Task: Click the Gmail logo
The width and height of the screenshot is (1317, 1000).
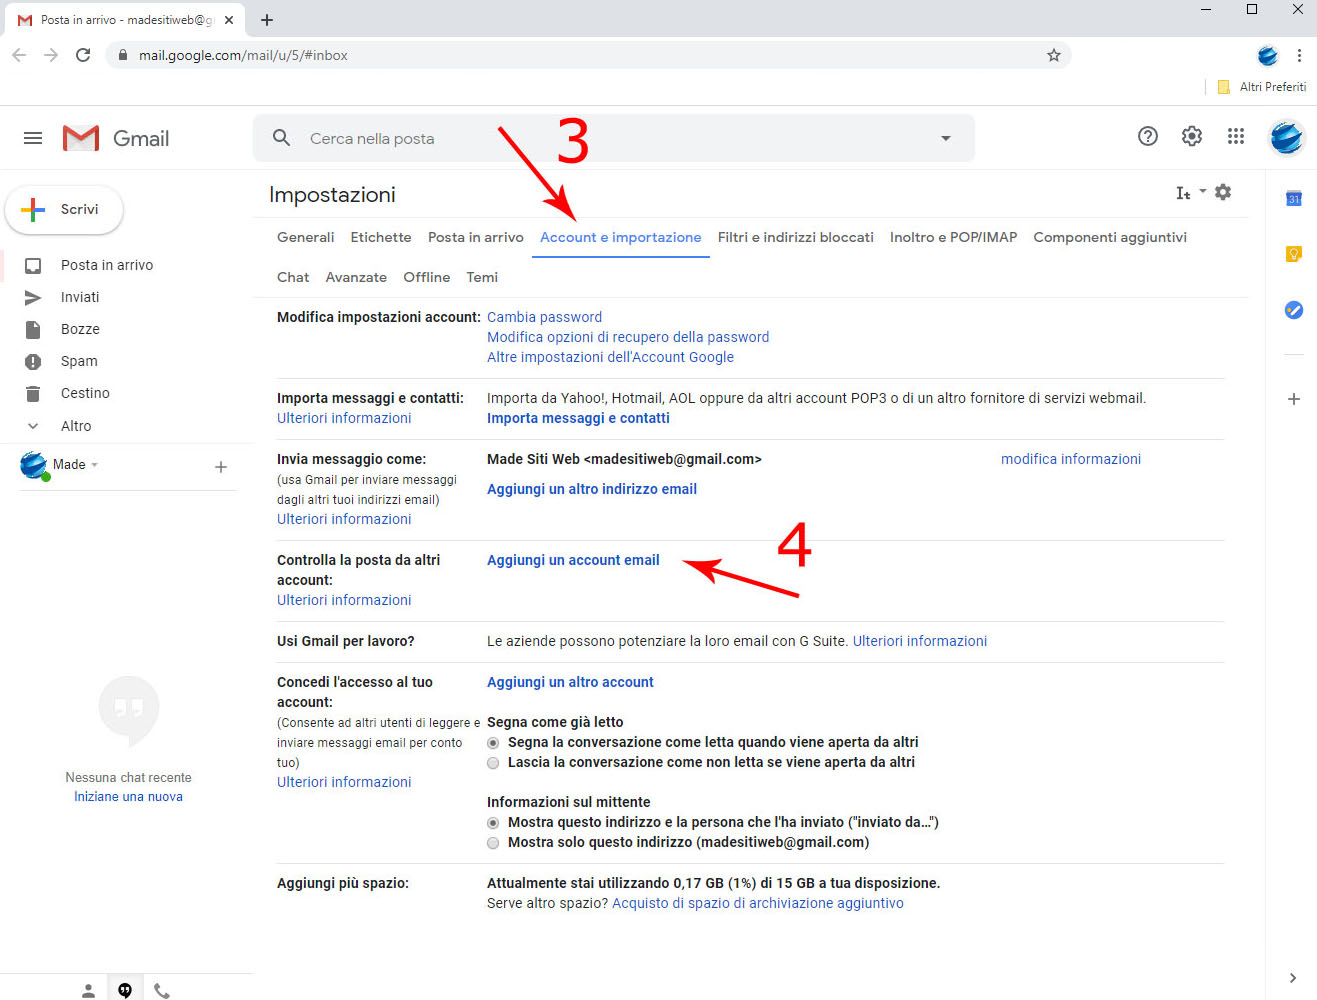Action: pos(116,138)
